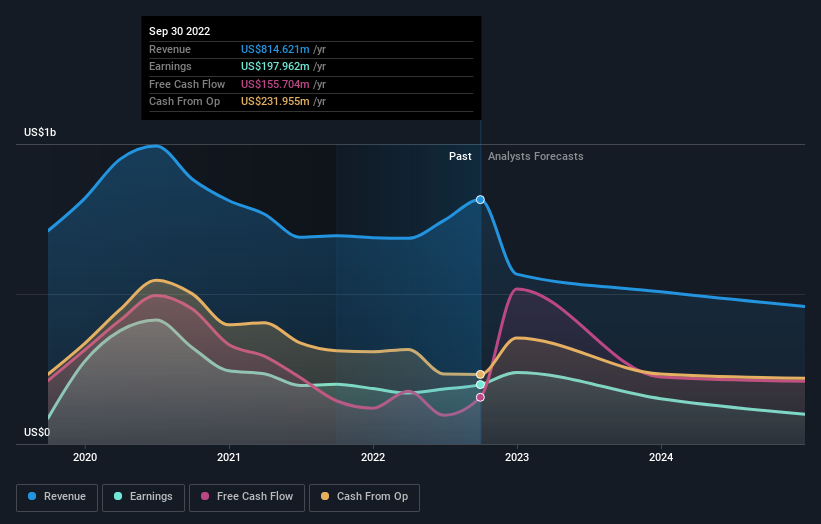Select the pink Free Cash Flow data point
The height and width of the screenshot is (524, 821).
click(x=480, y=397)
